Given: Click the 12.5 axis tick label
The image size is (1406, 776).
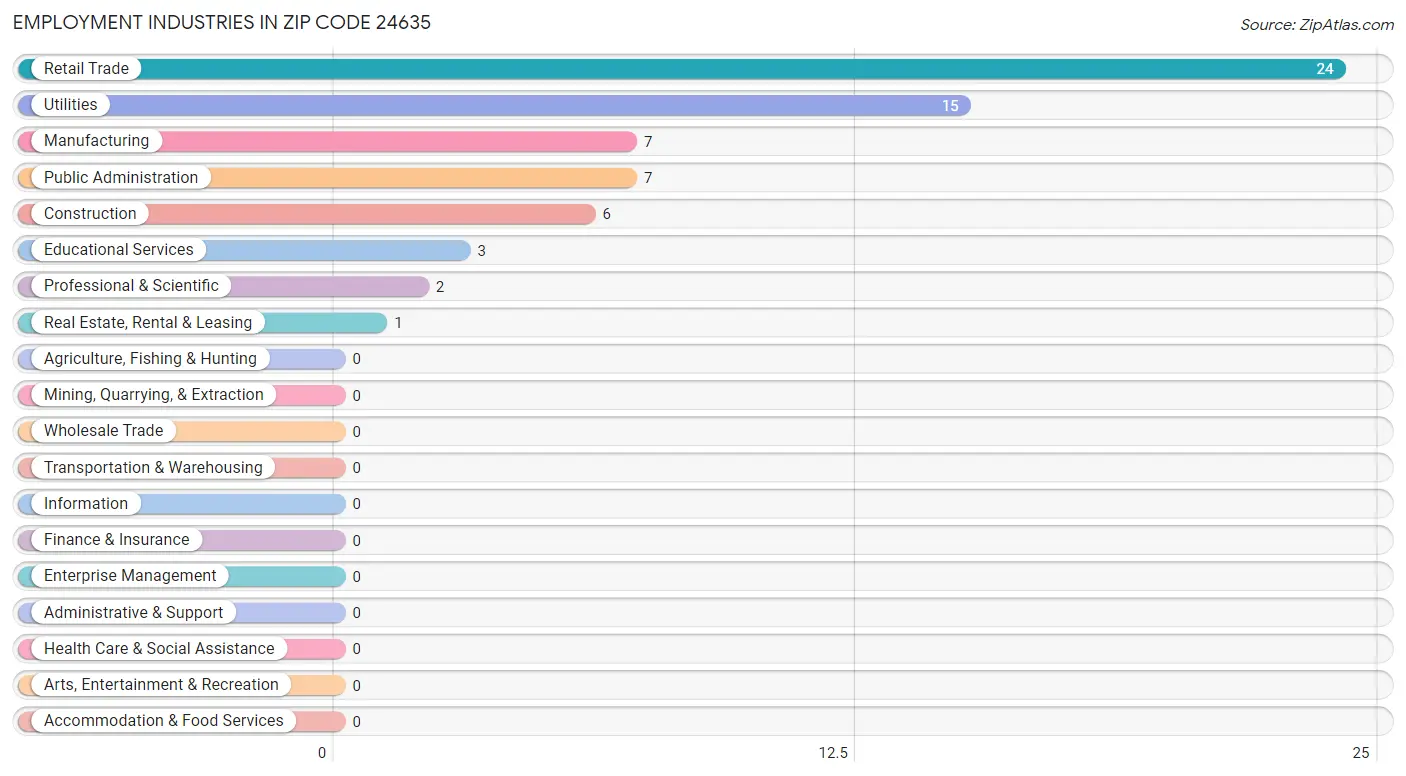Looking at the screenshot, I should pyautogui.click(x=833, y=753).
